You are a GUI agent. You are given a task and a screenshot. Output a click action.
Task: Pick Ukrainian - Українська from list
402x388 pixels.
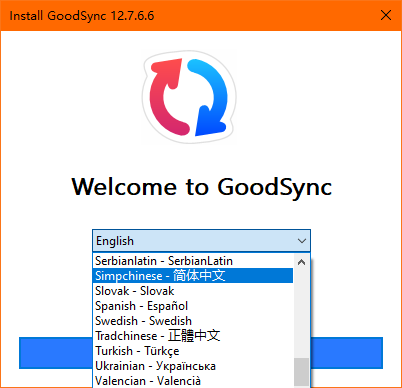coord(193,366)
